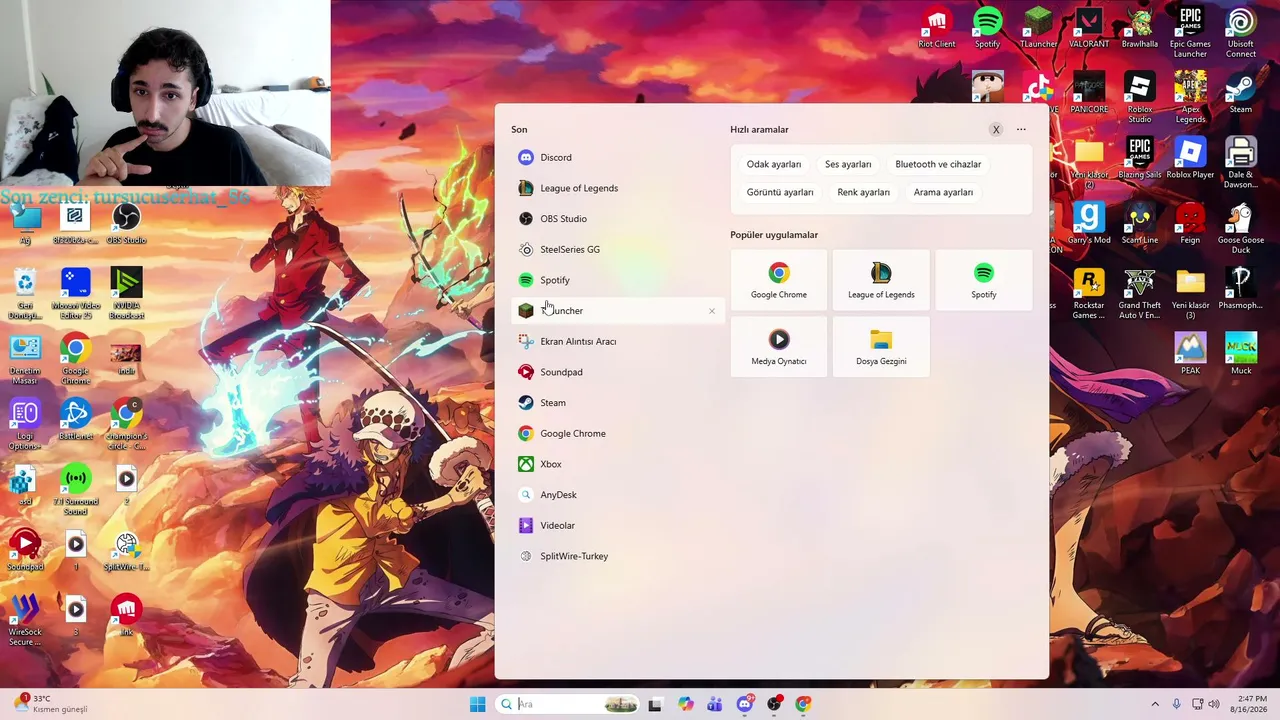The height and width of the screenshot is (720, 1280).
Task: Select the Epic Games Launcher desktop shortcut
Action: pos(1190,32)
